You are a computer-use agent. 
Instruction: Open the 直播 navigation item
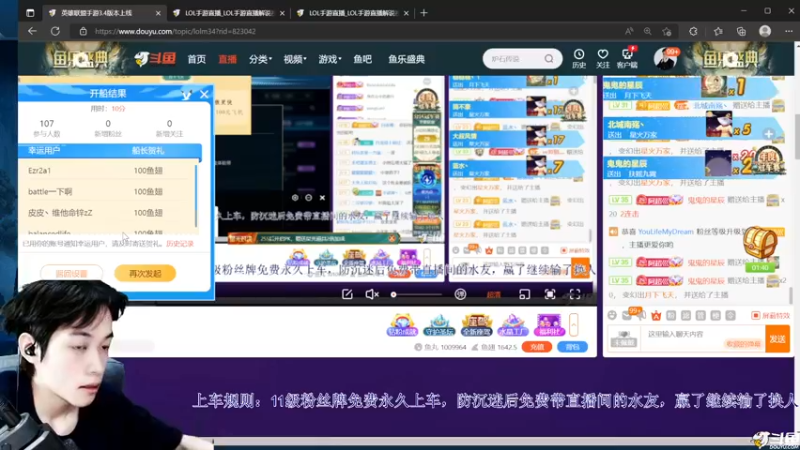(227, 59)
